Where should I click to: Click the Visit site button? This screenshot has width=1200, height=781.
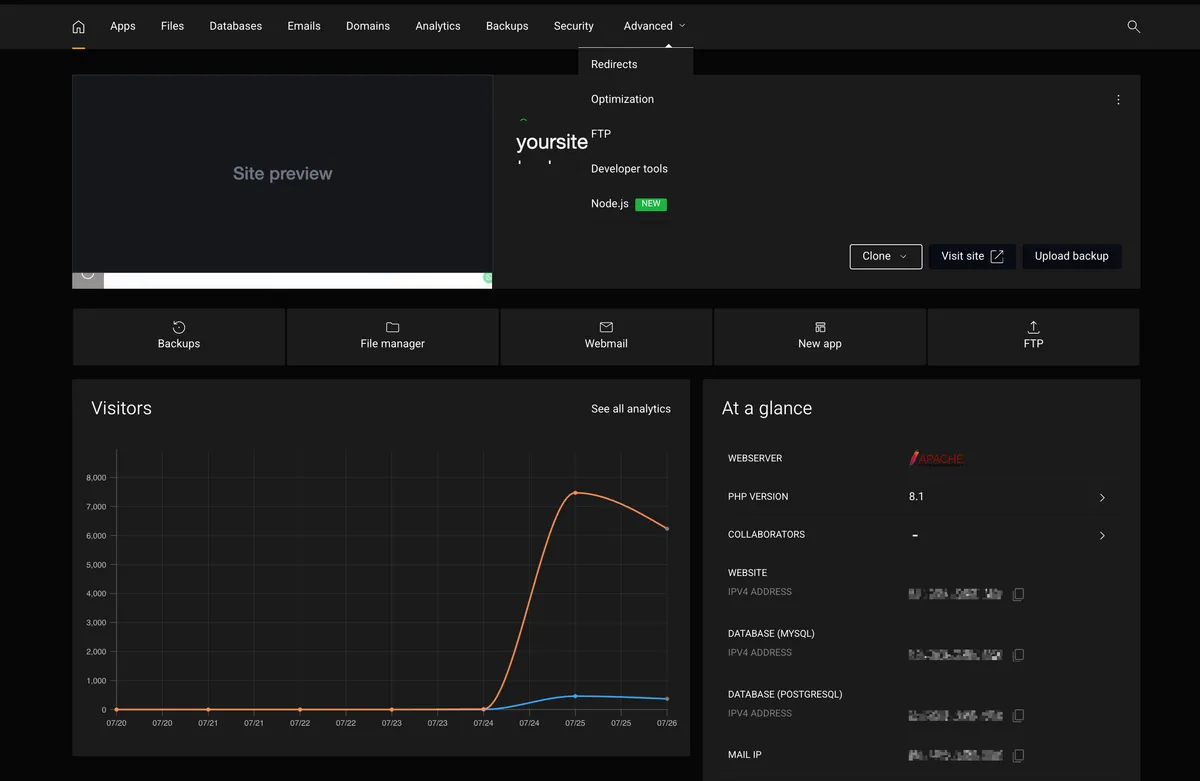(972, 256)
